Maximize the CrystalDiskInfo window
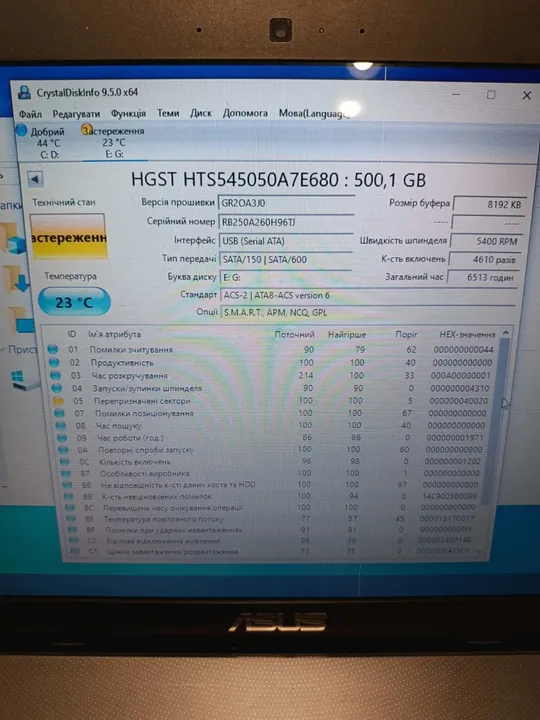This screenshot has width=540, height=720. point(491,95)
